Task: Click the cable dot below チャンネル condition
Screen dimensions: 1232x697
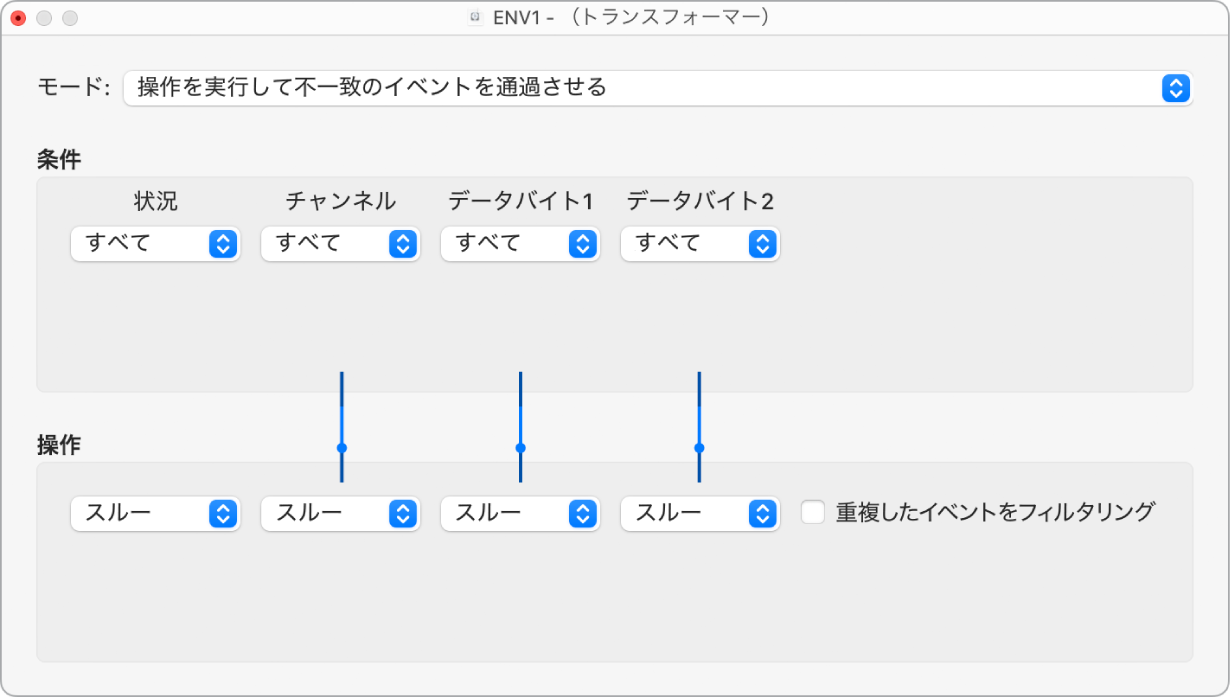Action: (341, 448)
